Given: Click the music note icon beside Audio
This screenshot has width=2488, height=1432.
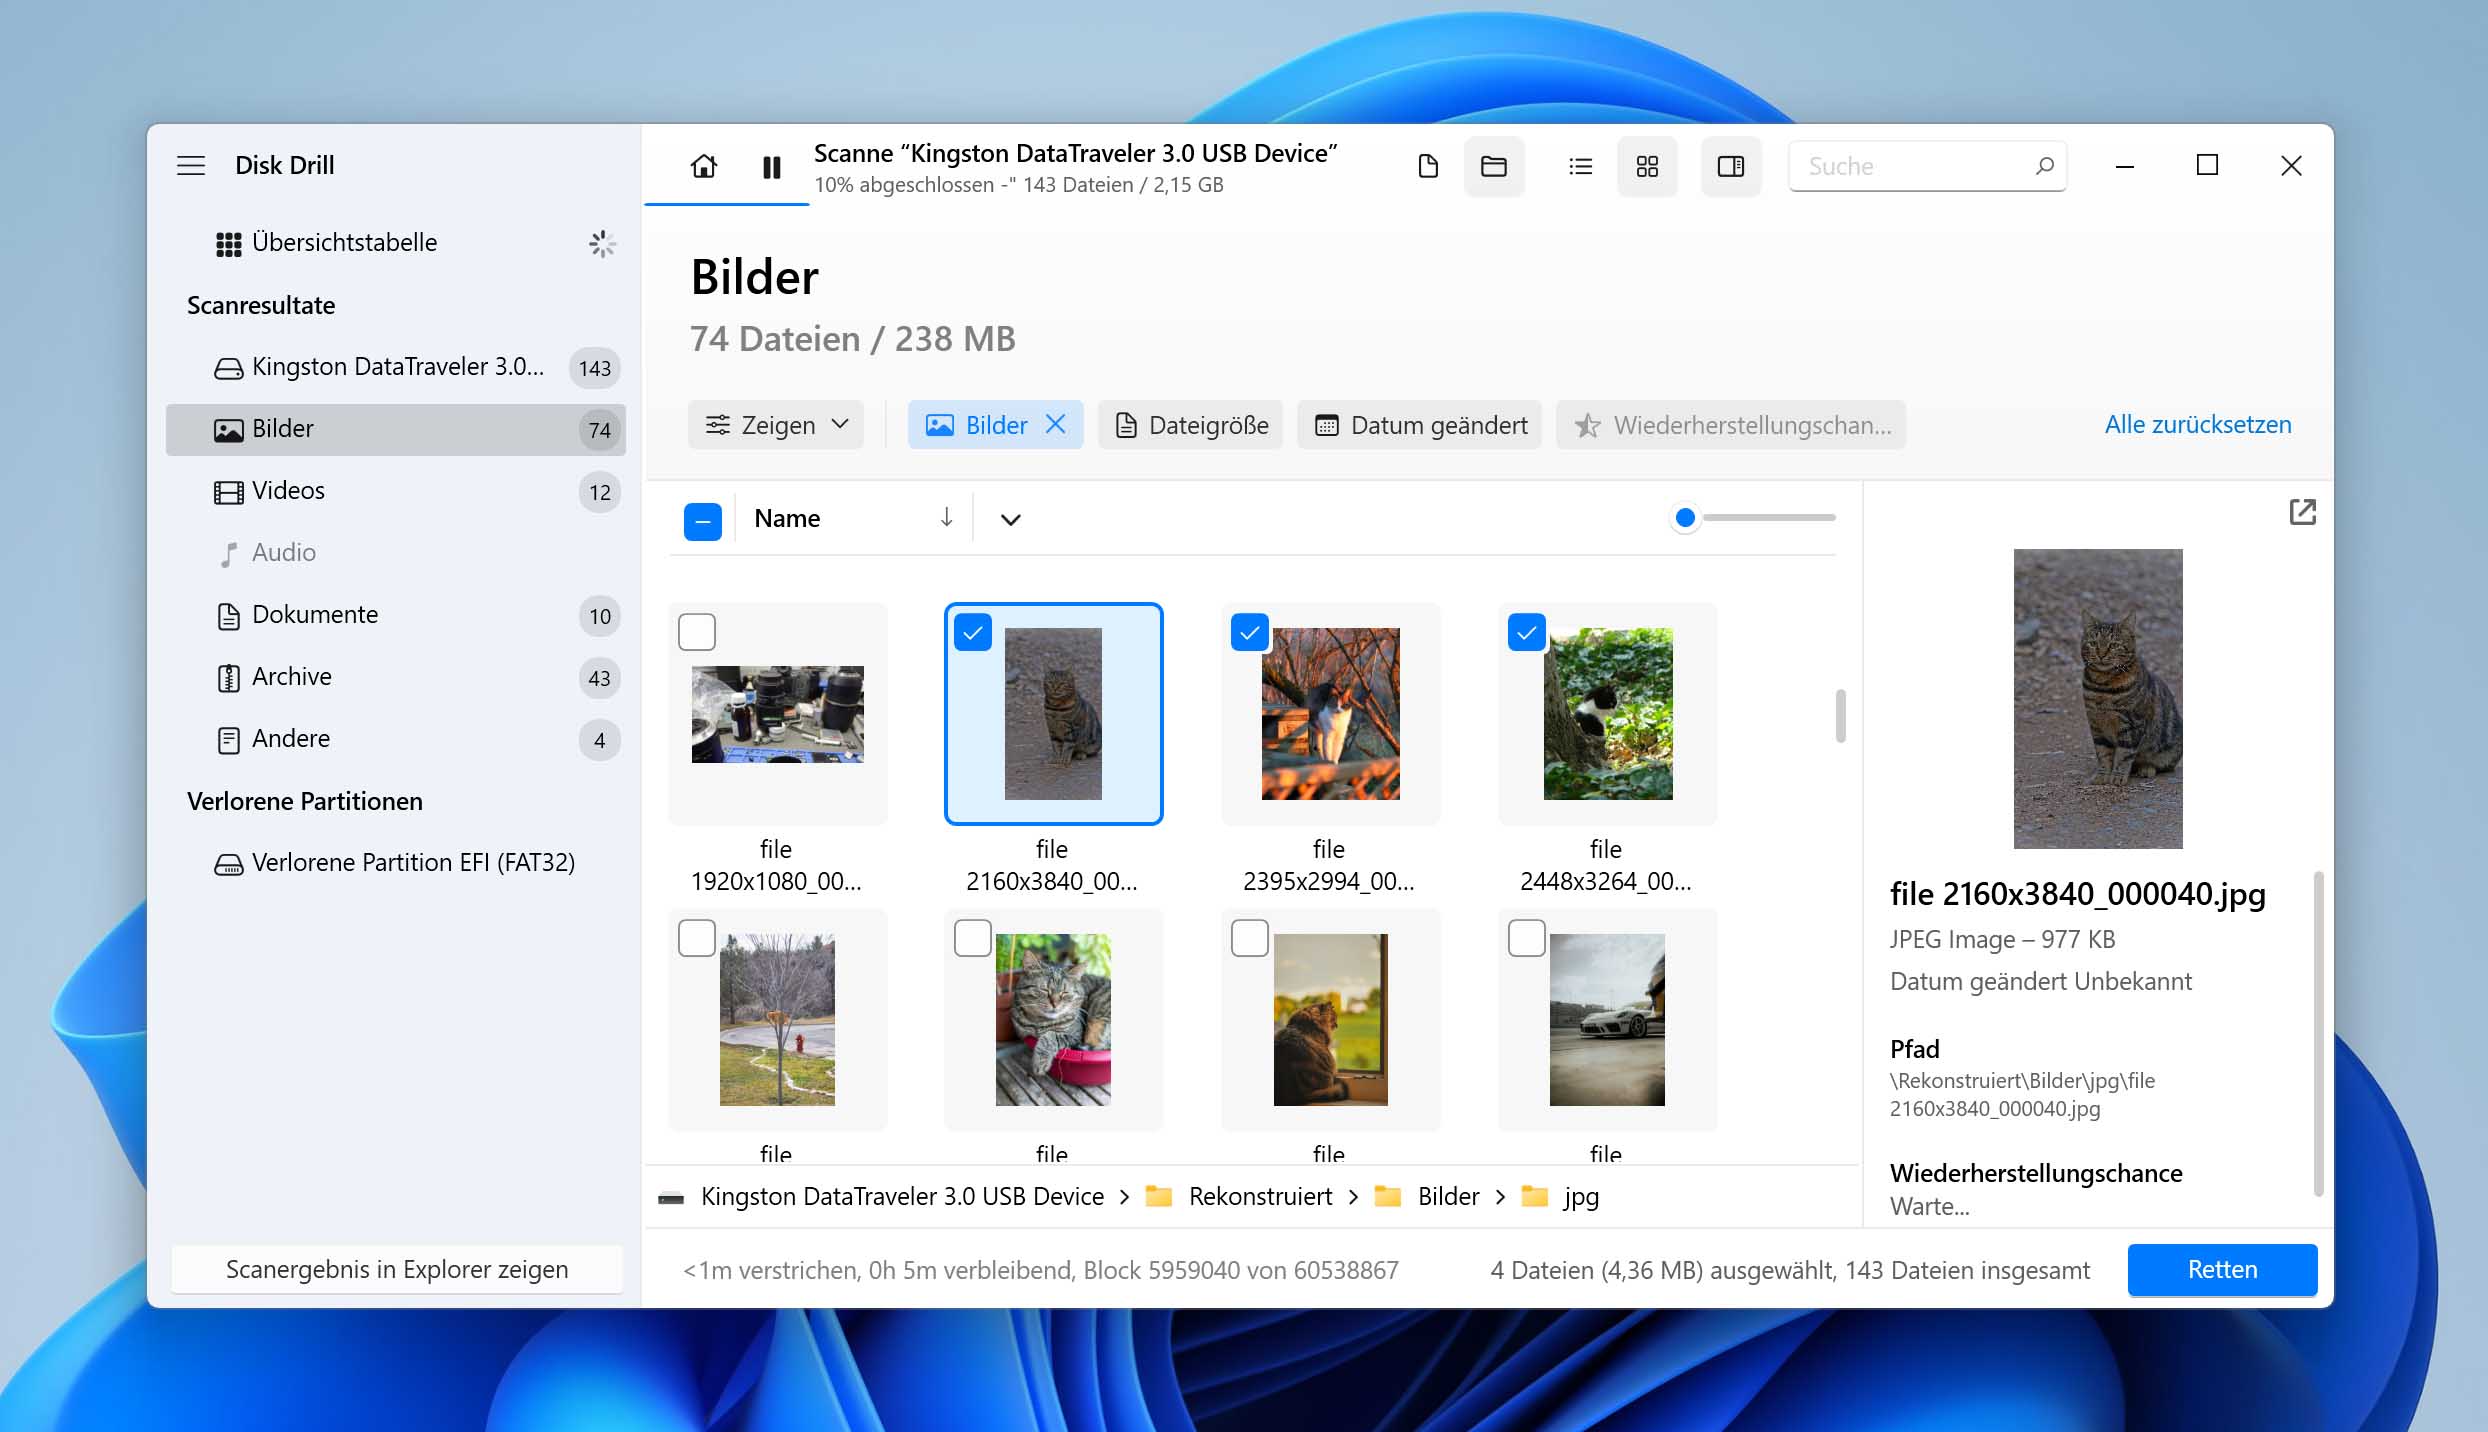Looking at the screenshot, I should (x=228, y=554).
